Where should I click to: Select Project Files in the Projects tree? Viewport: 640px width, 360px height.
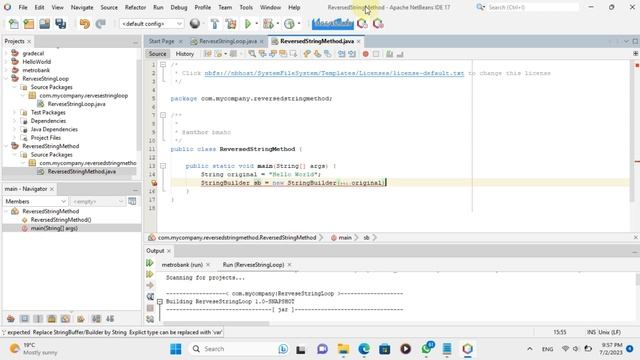[x=46, y=138]
